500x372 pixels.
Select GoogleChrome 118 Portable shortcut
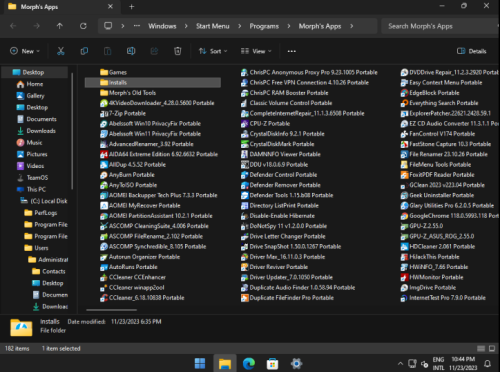click(450, 216)
